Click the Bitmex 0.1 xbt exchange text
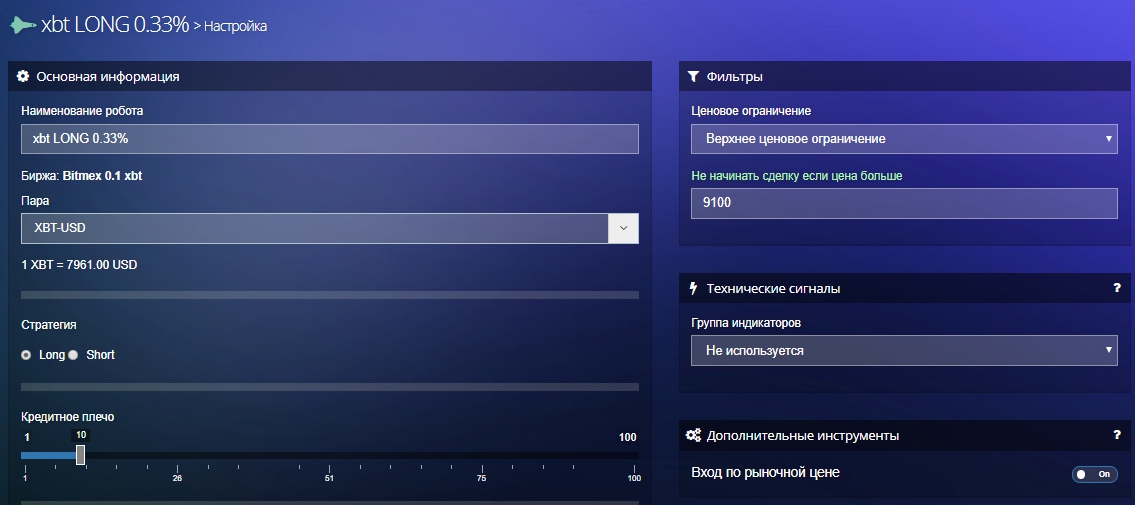 pos(102,176)
